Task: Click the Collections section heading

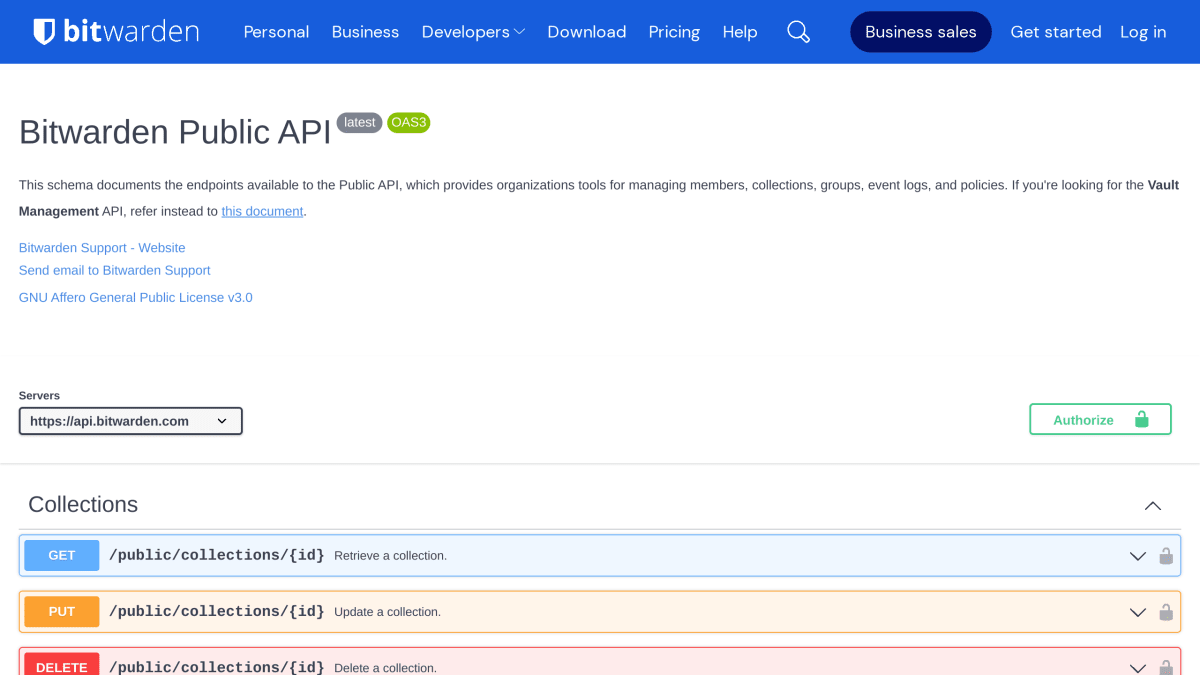Action: click(83, 504)
